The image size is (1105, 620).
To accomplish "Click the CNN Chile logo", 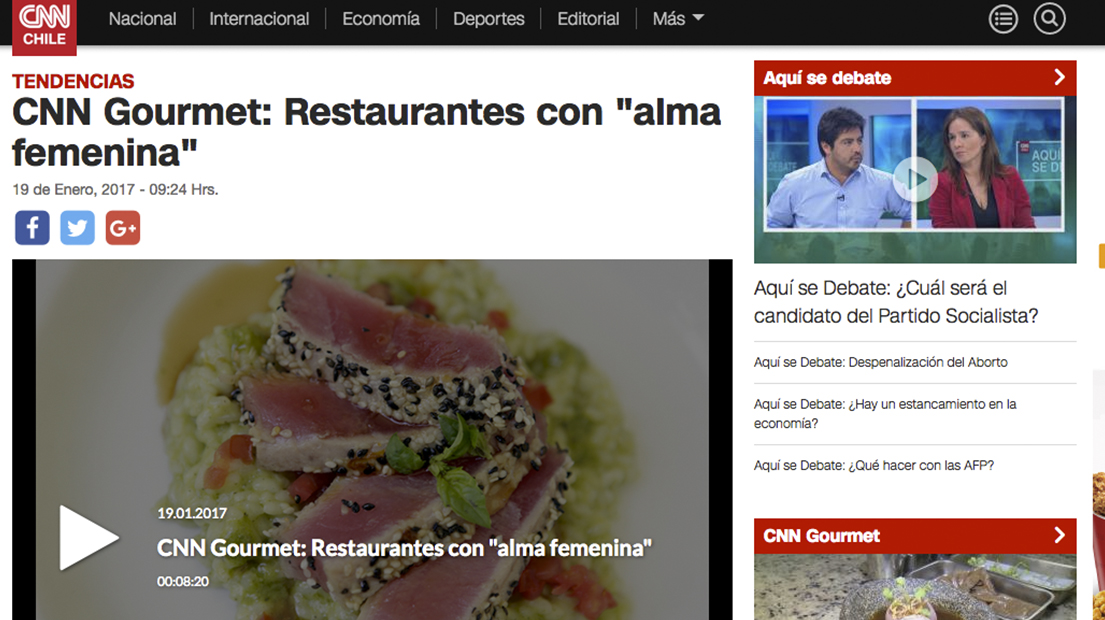I will point(44,26).
